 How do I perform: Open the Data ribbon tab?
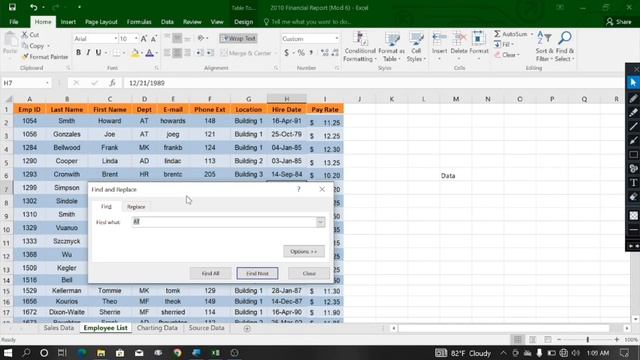point(167,22)
